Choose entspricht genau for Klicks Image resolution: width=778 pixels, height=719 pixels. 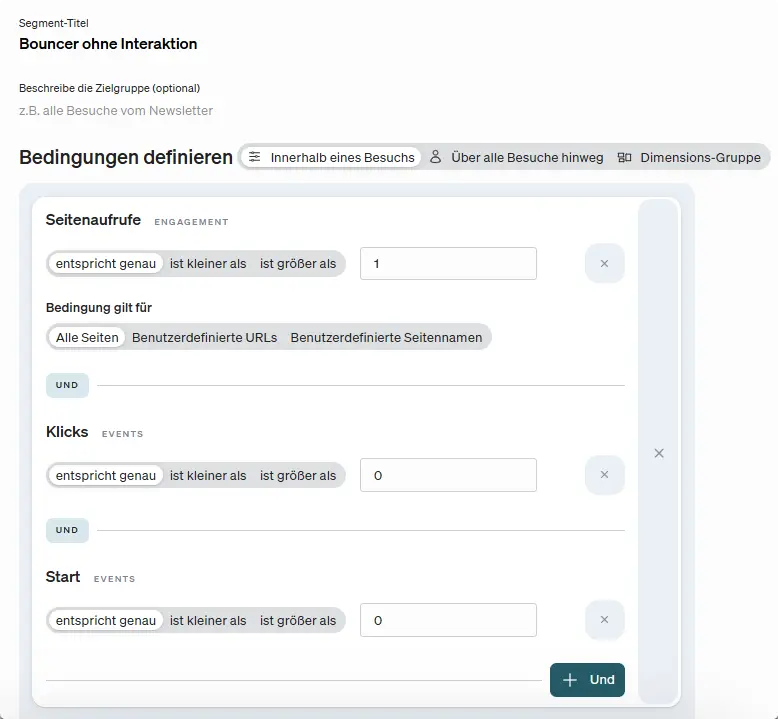coord(106,475)
